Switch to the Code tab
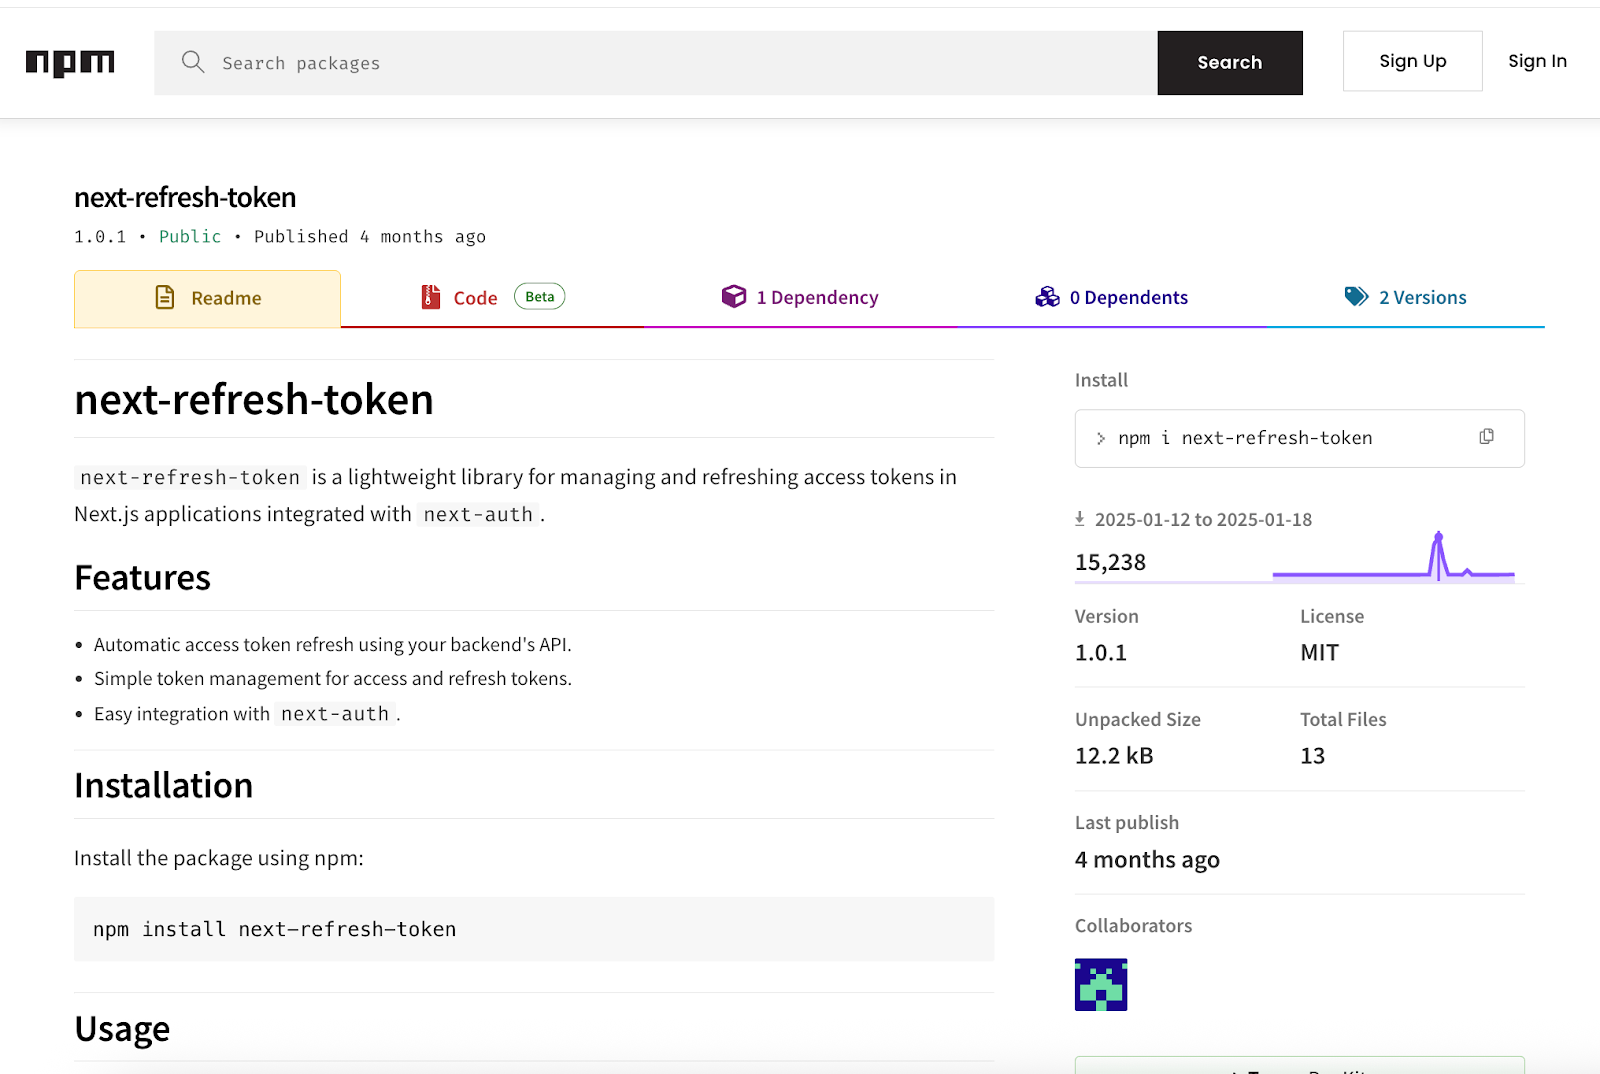The height and width of the screenshot is (1074, 1600). click(493, 298)
